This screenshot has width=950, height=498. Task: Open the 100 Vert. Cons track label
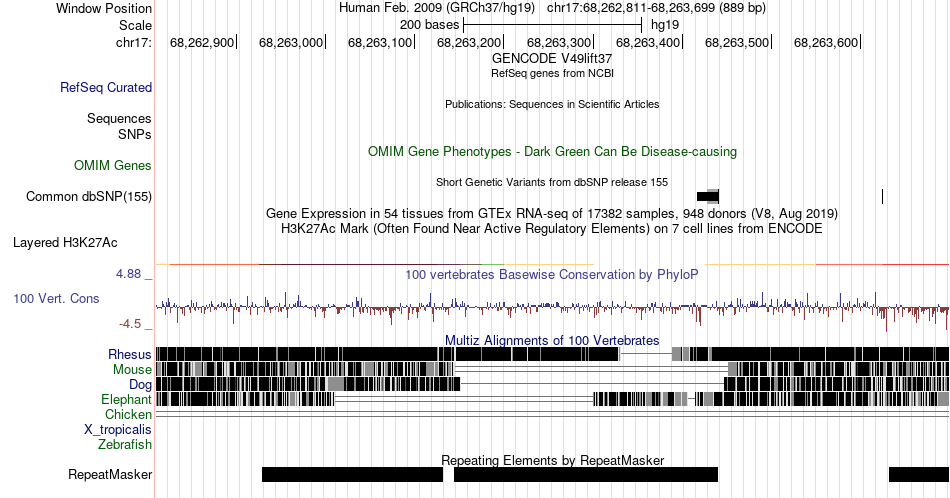(x=56, y=298)
